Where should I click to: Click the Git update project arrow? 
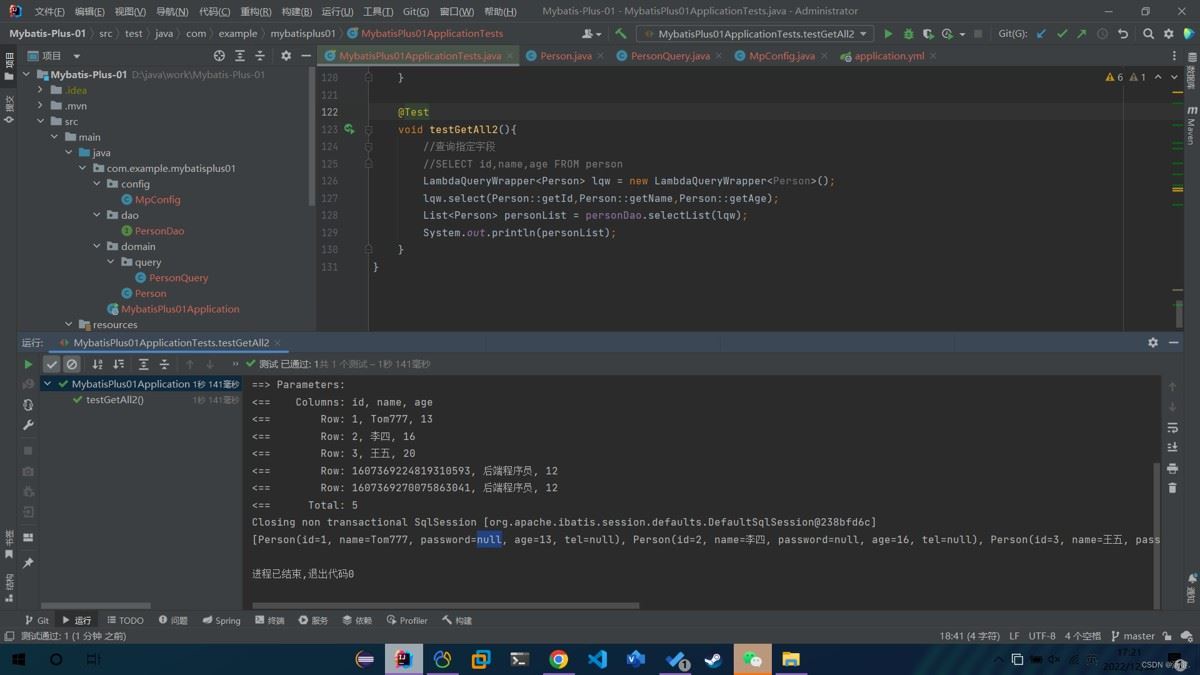[x=1041, y=33]
